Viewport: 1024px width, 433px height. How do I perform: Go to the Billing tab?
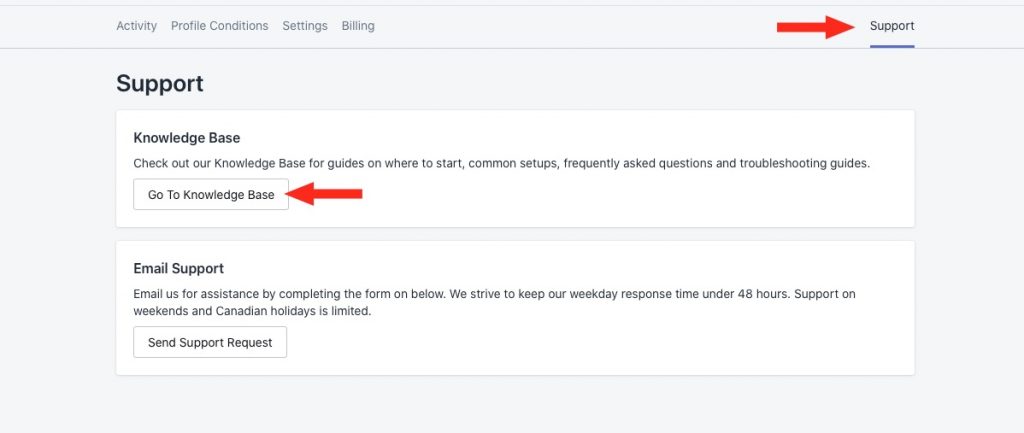pos(358,26)
